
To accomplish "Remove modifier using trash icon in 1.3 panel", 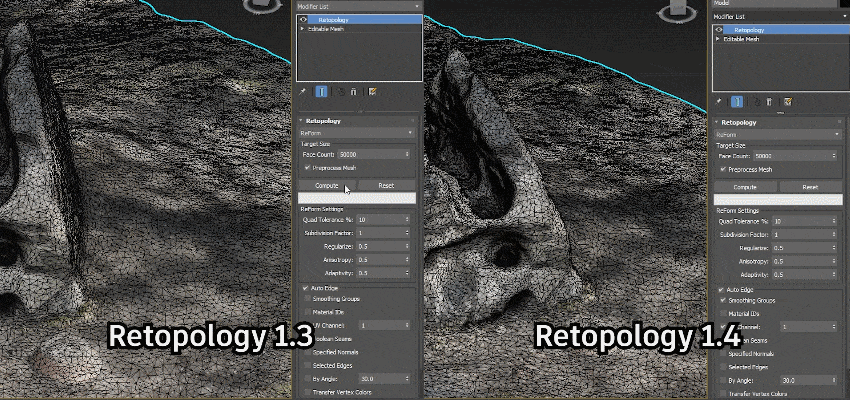I will pos(353,92).
